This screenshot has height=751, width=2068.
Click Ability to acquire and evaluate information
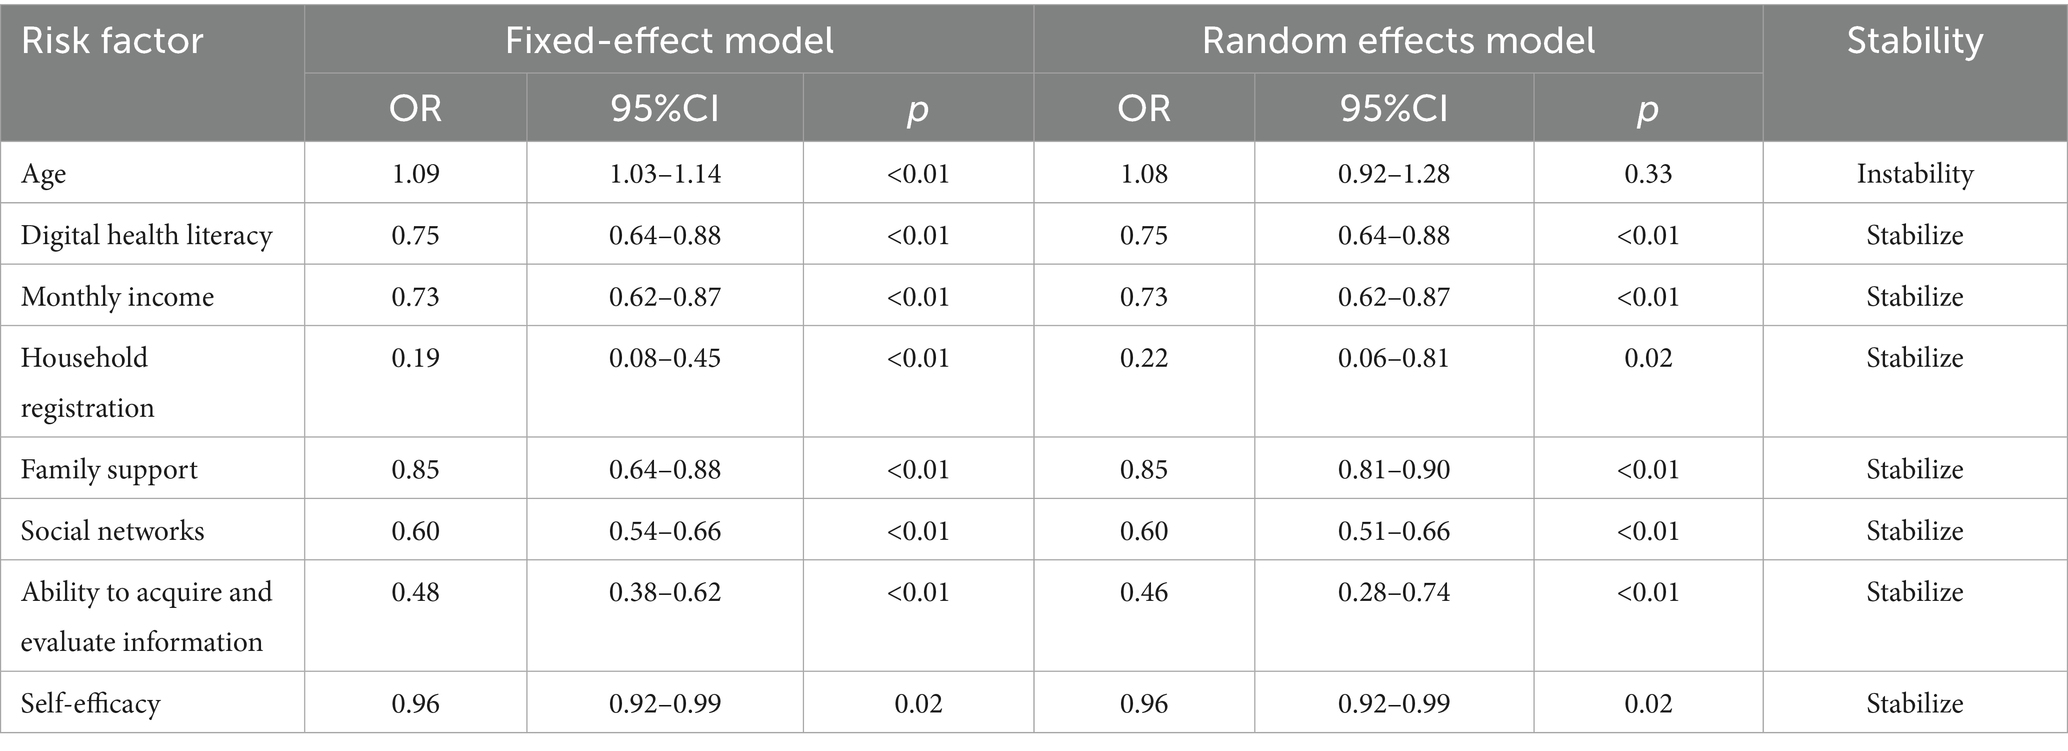click(146, 616)
